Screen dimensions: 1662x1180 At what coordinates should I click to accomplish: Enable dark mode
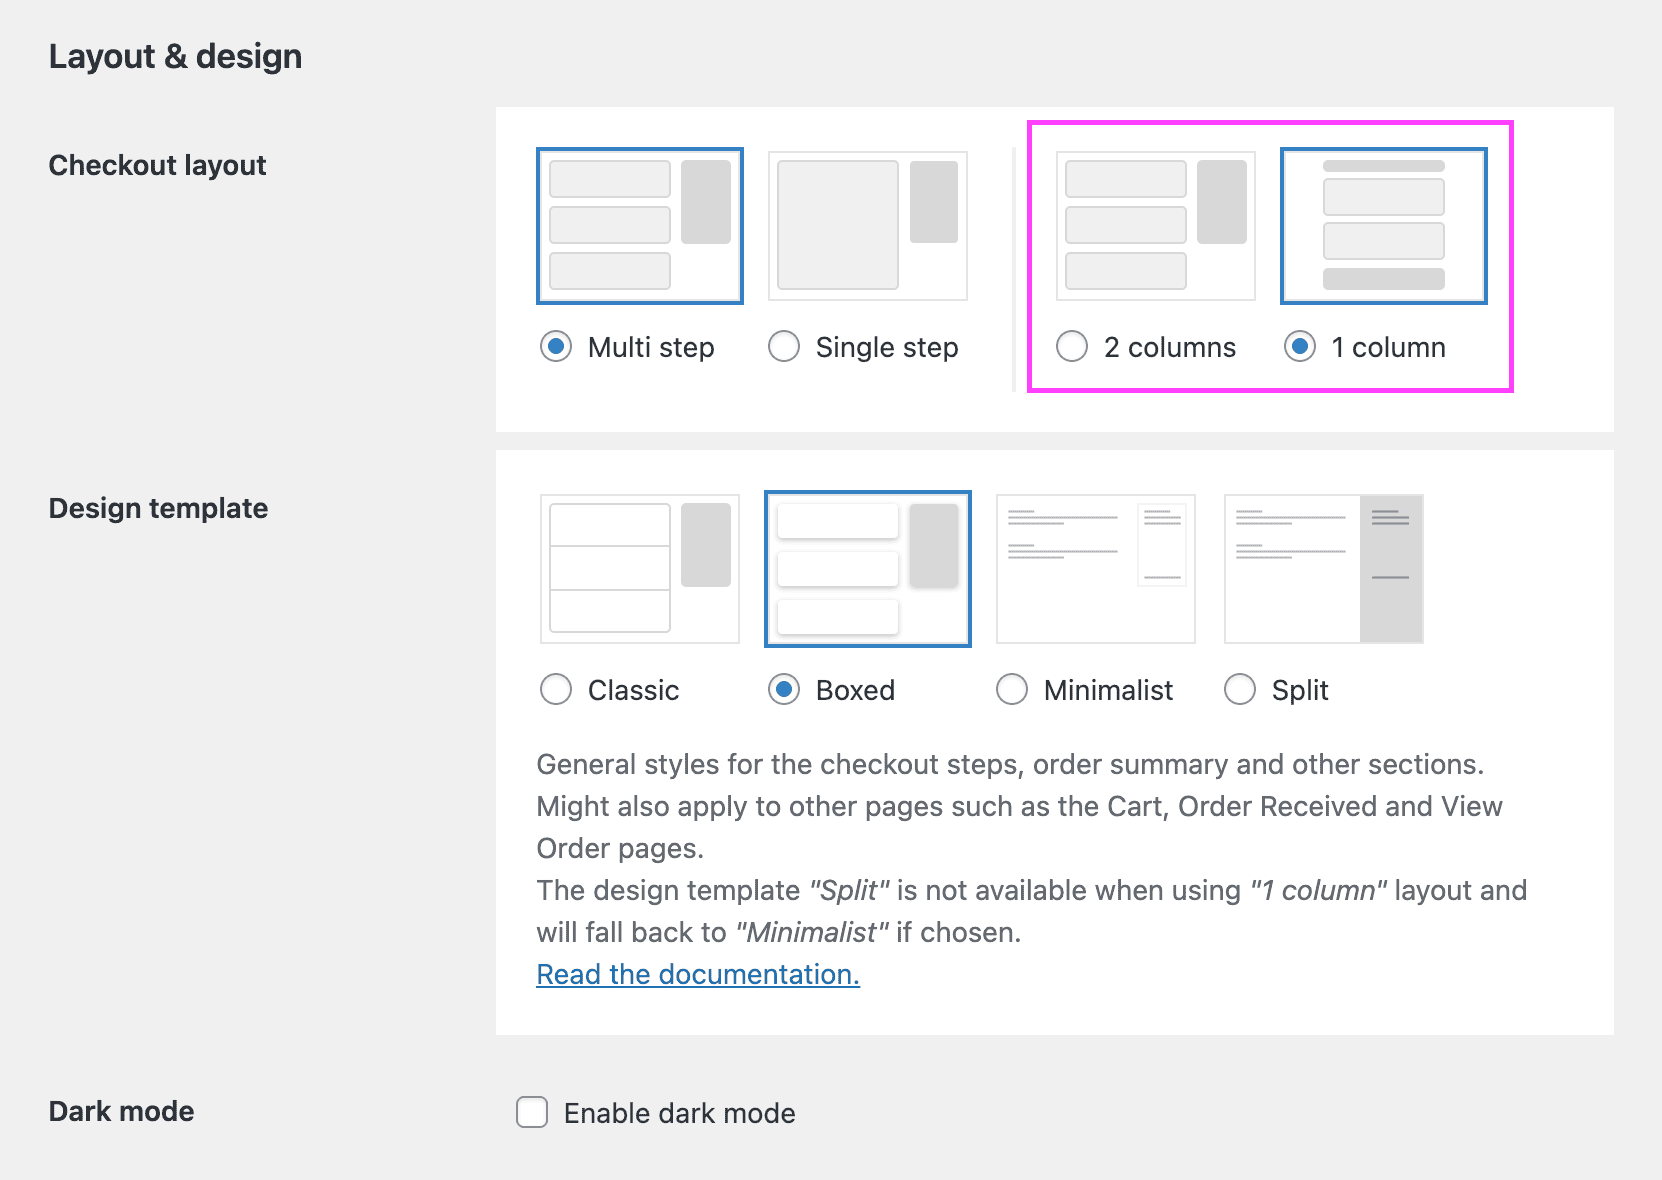[531, 1112]
